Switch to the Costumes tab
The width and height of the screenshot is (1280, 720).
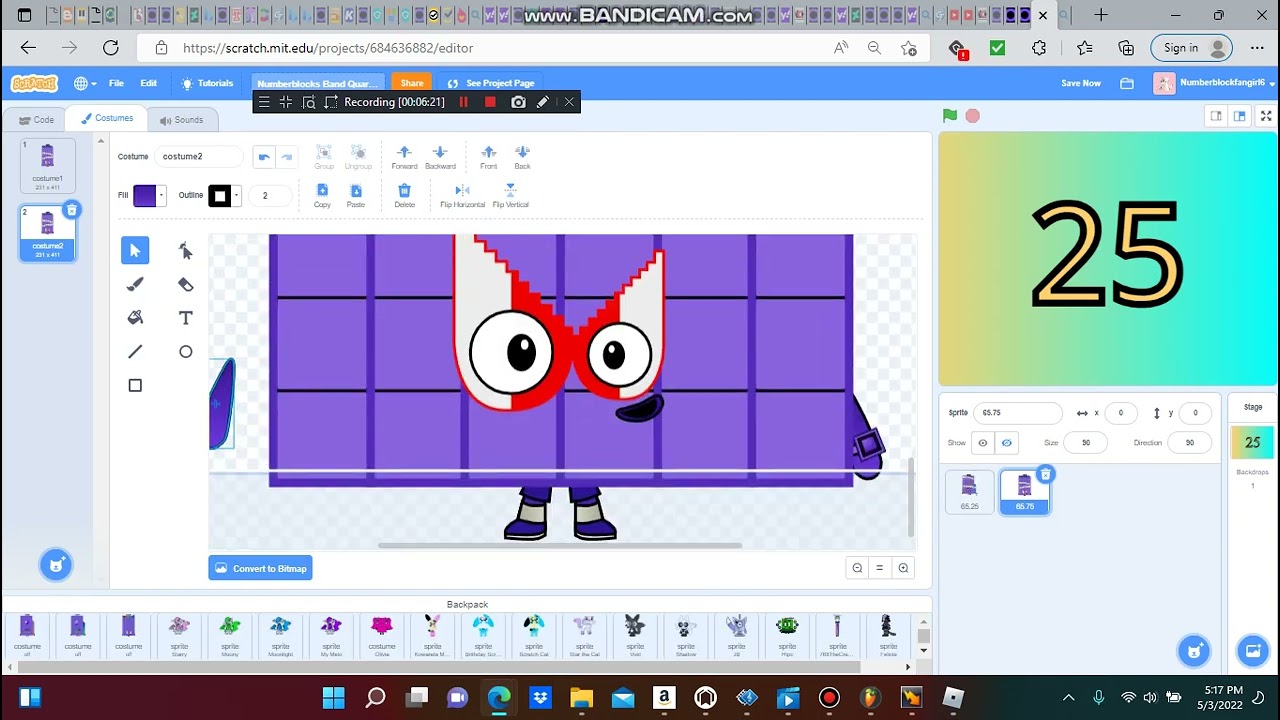coord(107,118)
